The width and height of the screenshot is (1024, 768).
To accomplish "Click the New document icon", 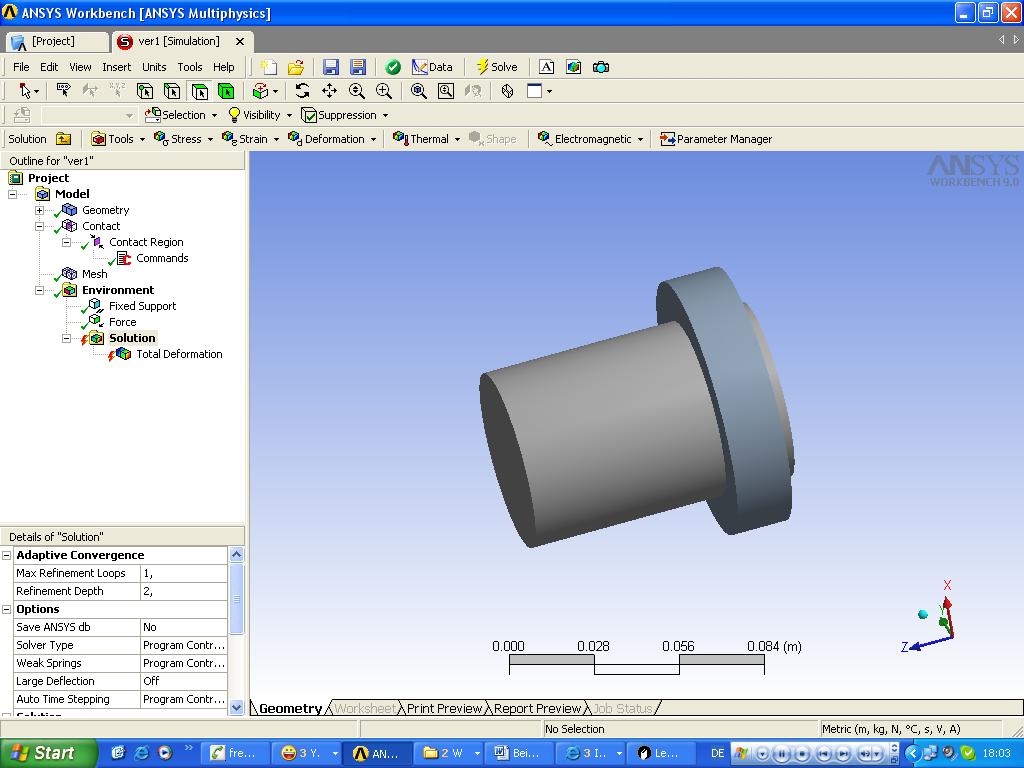I will pyautogui.click(x=268, y=67).
